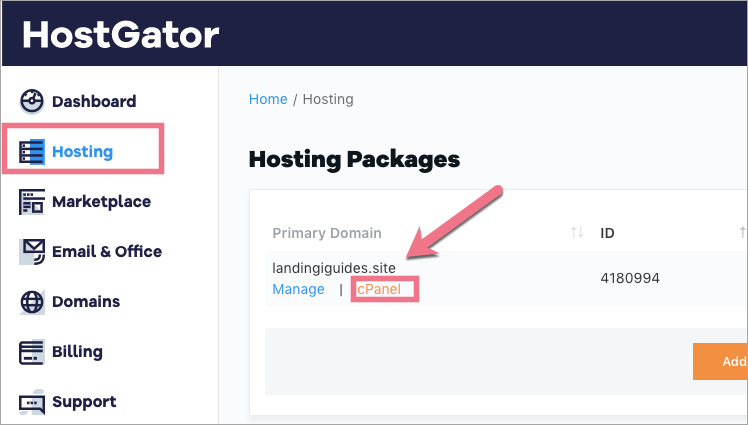Click the Marketplace storefront icon
Image resolution: width=748 pixels, height=425 pixels.
32,202
